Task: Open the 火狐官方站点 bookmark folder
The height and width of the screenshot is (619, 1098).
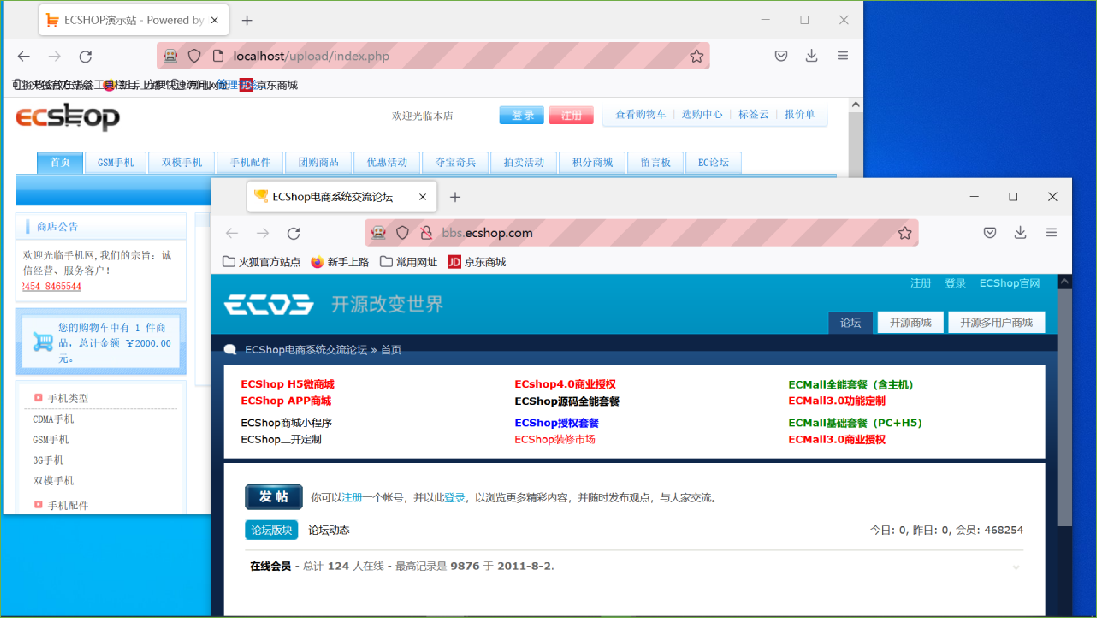Action: pos(261,262)
